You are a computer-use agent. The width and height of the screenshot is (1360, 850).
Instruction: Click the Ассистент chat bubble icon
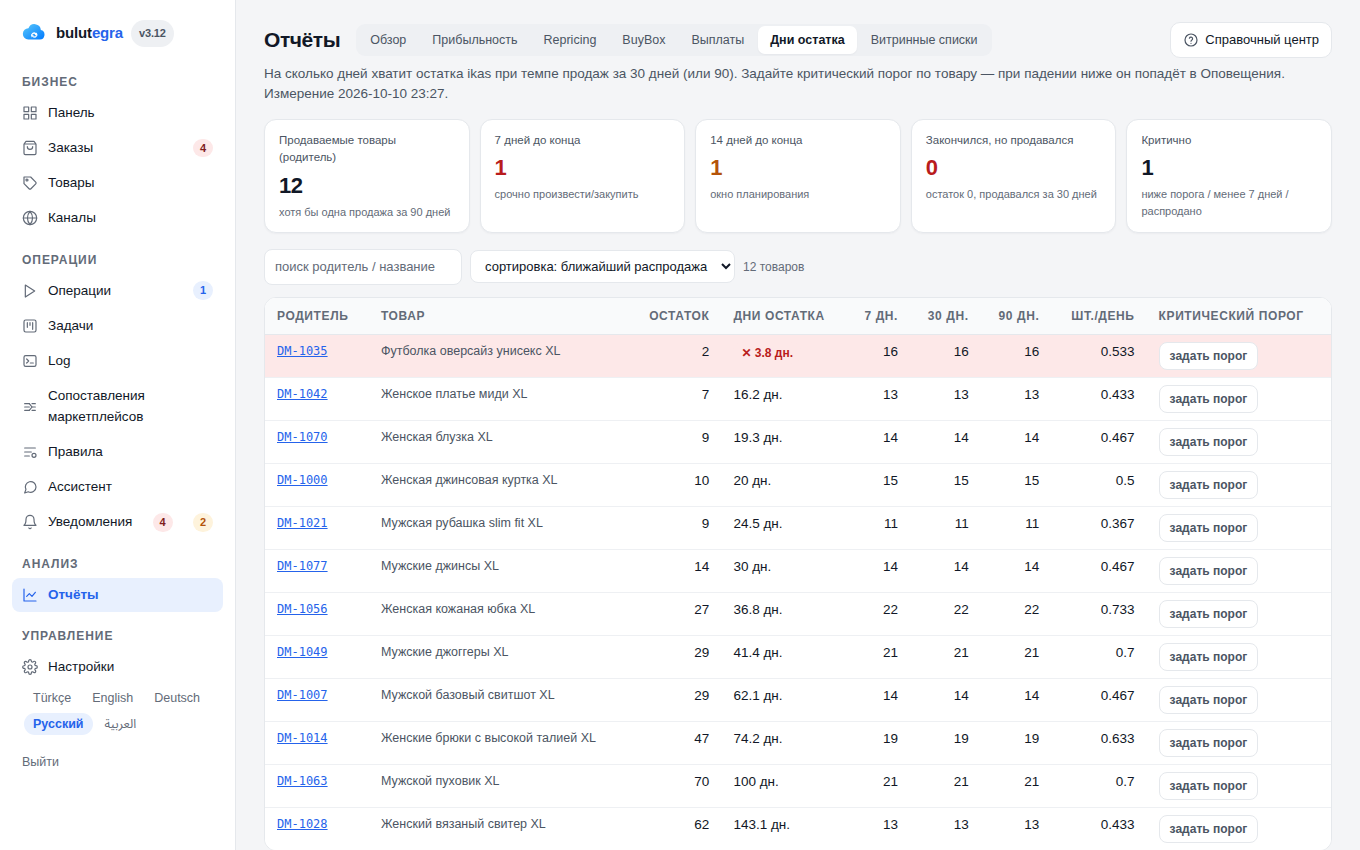[x=30, y=487]
